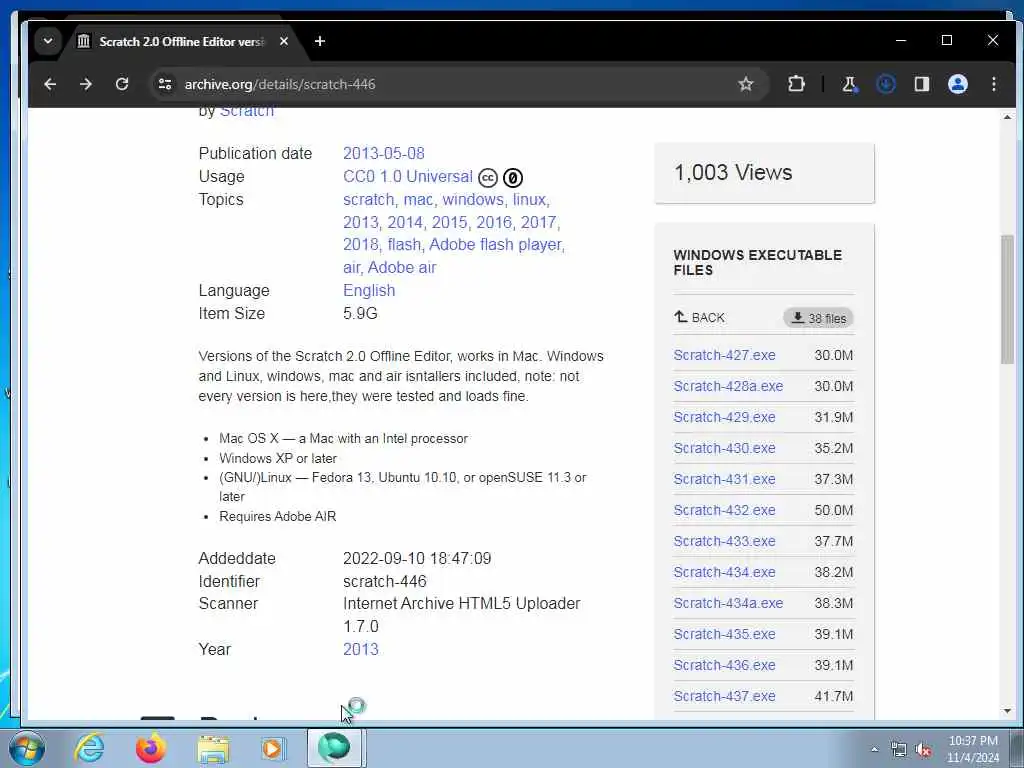
Task: Open the 2018 topic link
Action: click(x=360, y=244)
